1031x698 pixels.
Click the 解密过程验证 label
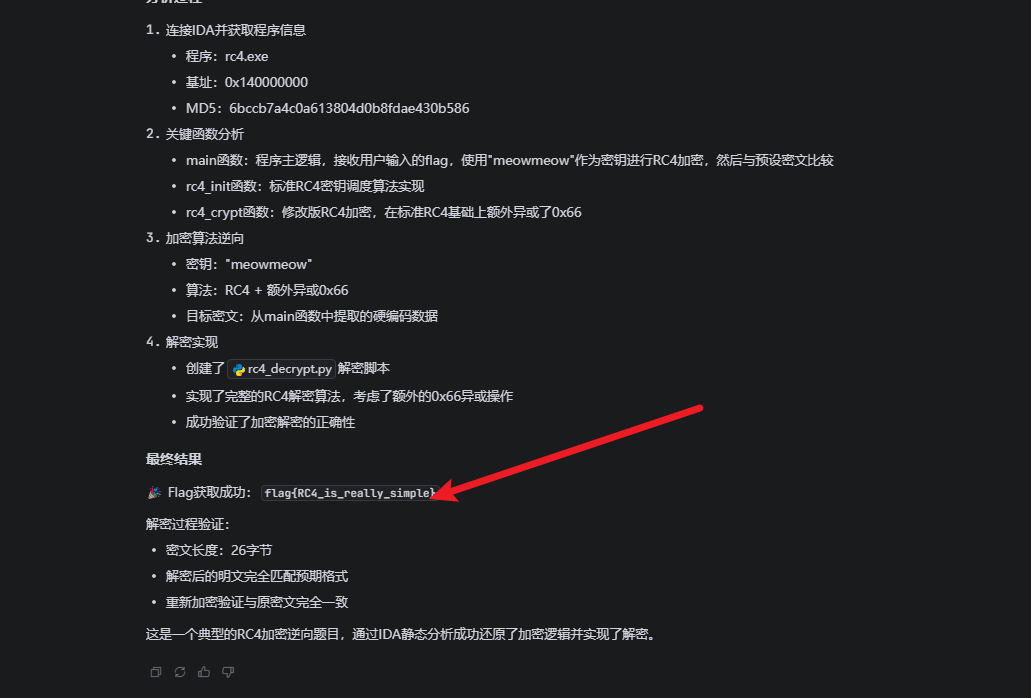[188, 524]
